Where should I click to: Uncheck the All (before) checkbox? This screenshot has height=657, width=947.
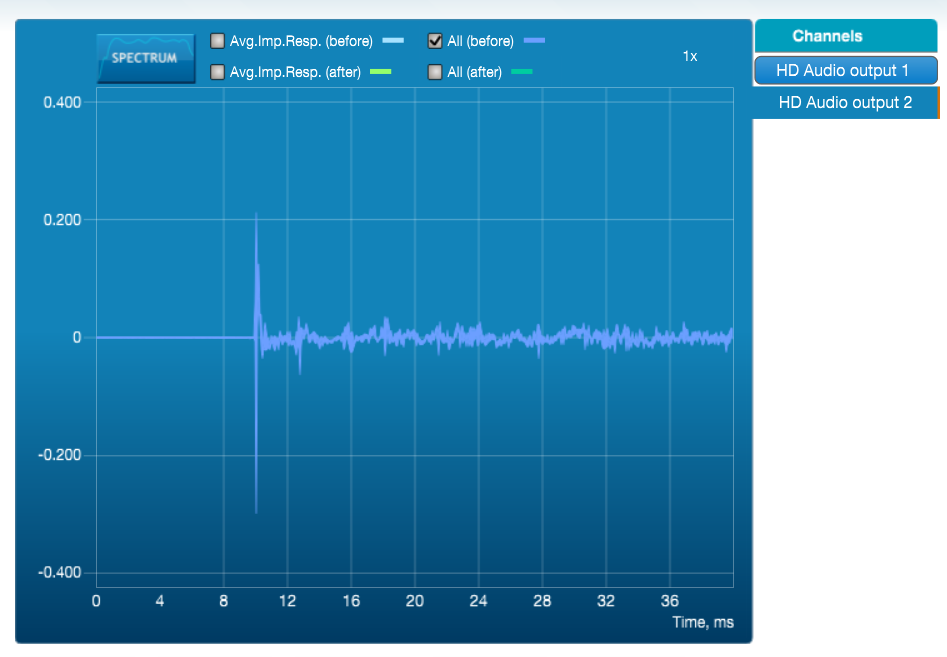(435, 40)
